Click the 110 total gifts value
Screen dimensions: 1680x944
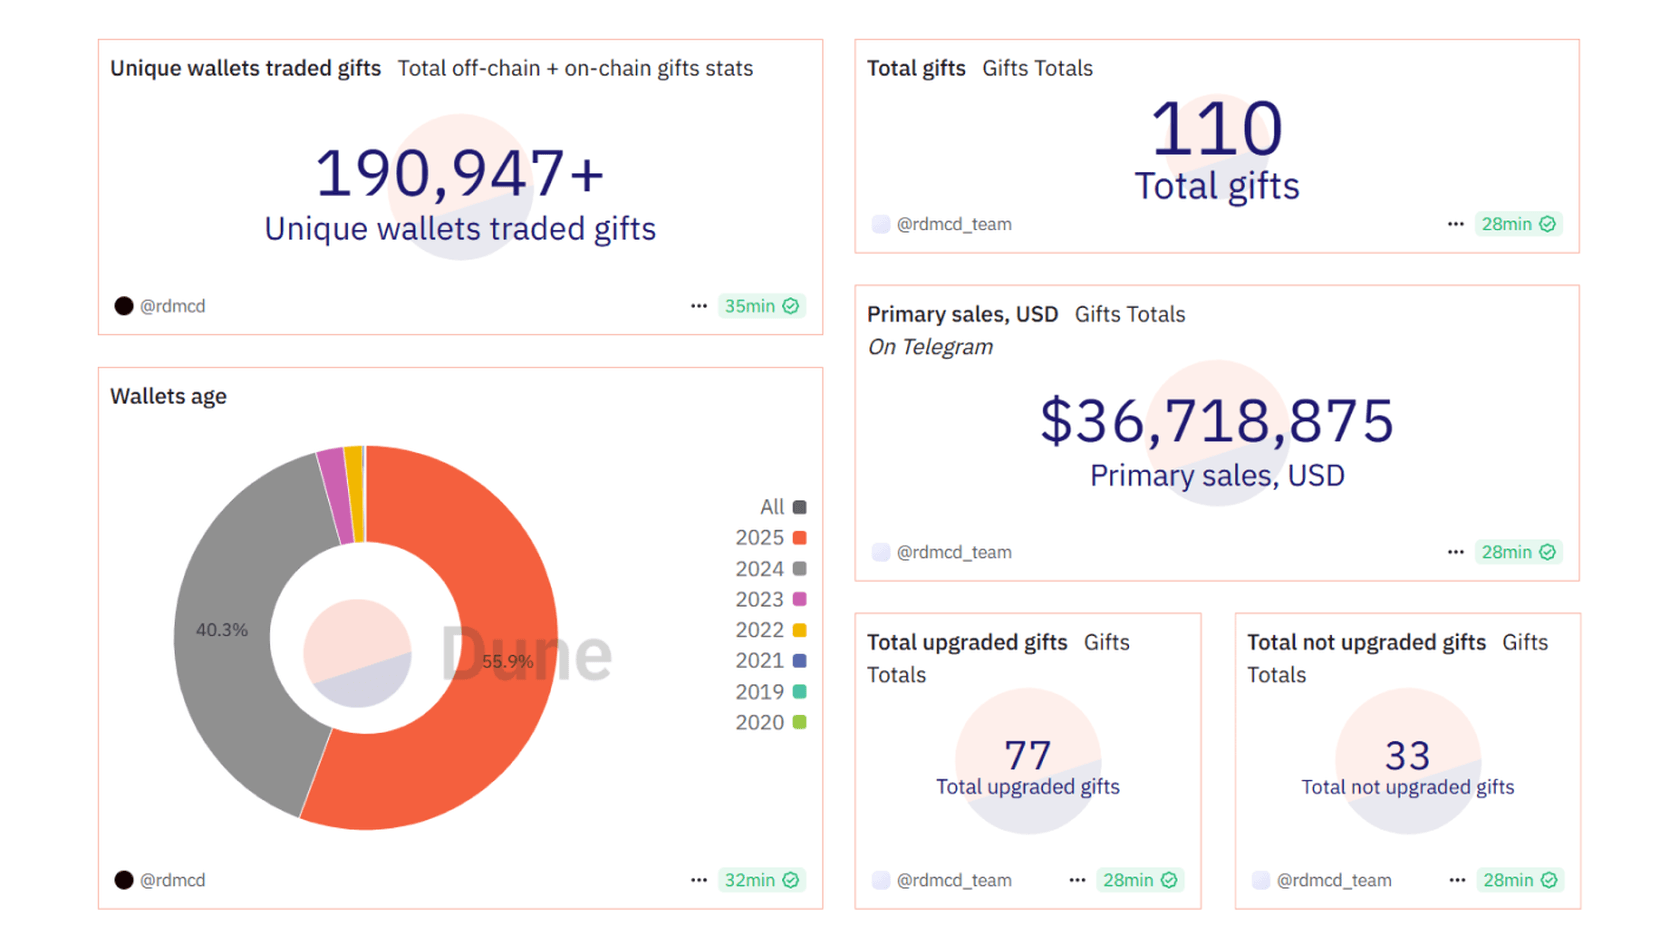click(1216, 128)
